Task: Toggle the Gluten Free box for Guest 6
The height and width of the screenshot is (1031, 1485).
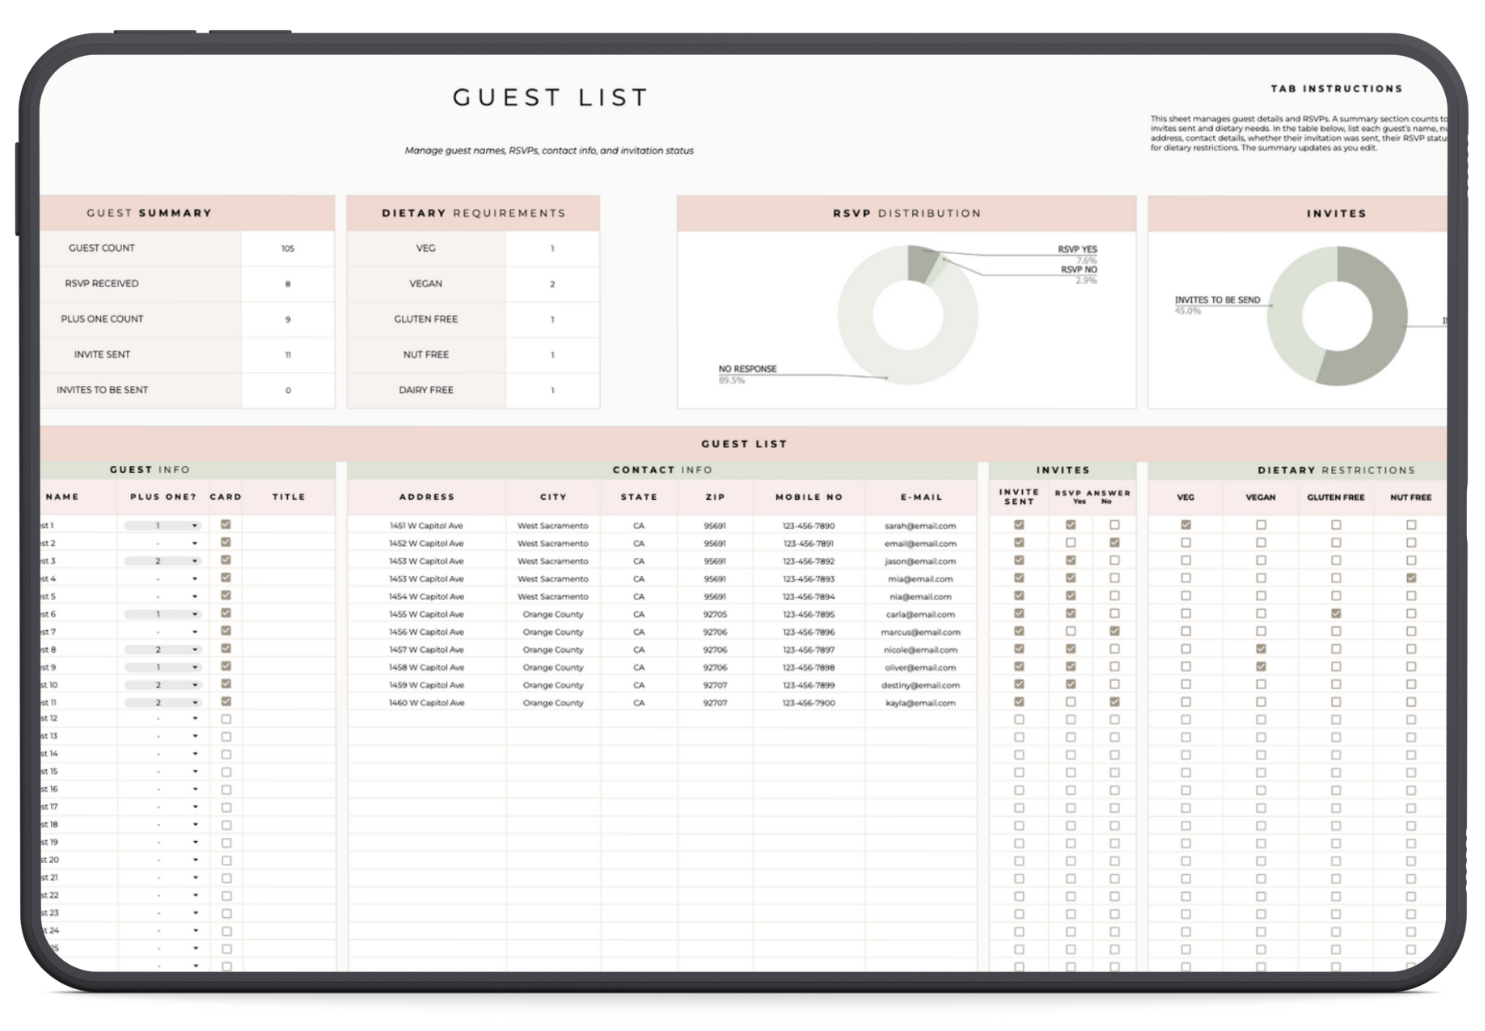Action: [x=1336, y=614]
